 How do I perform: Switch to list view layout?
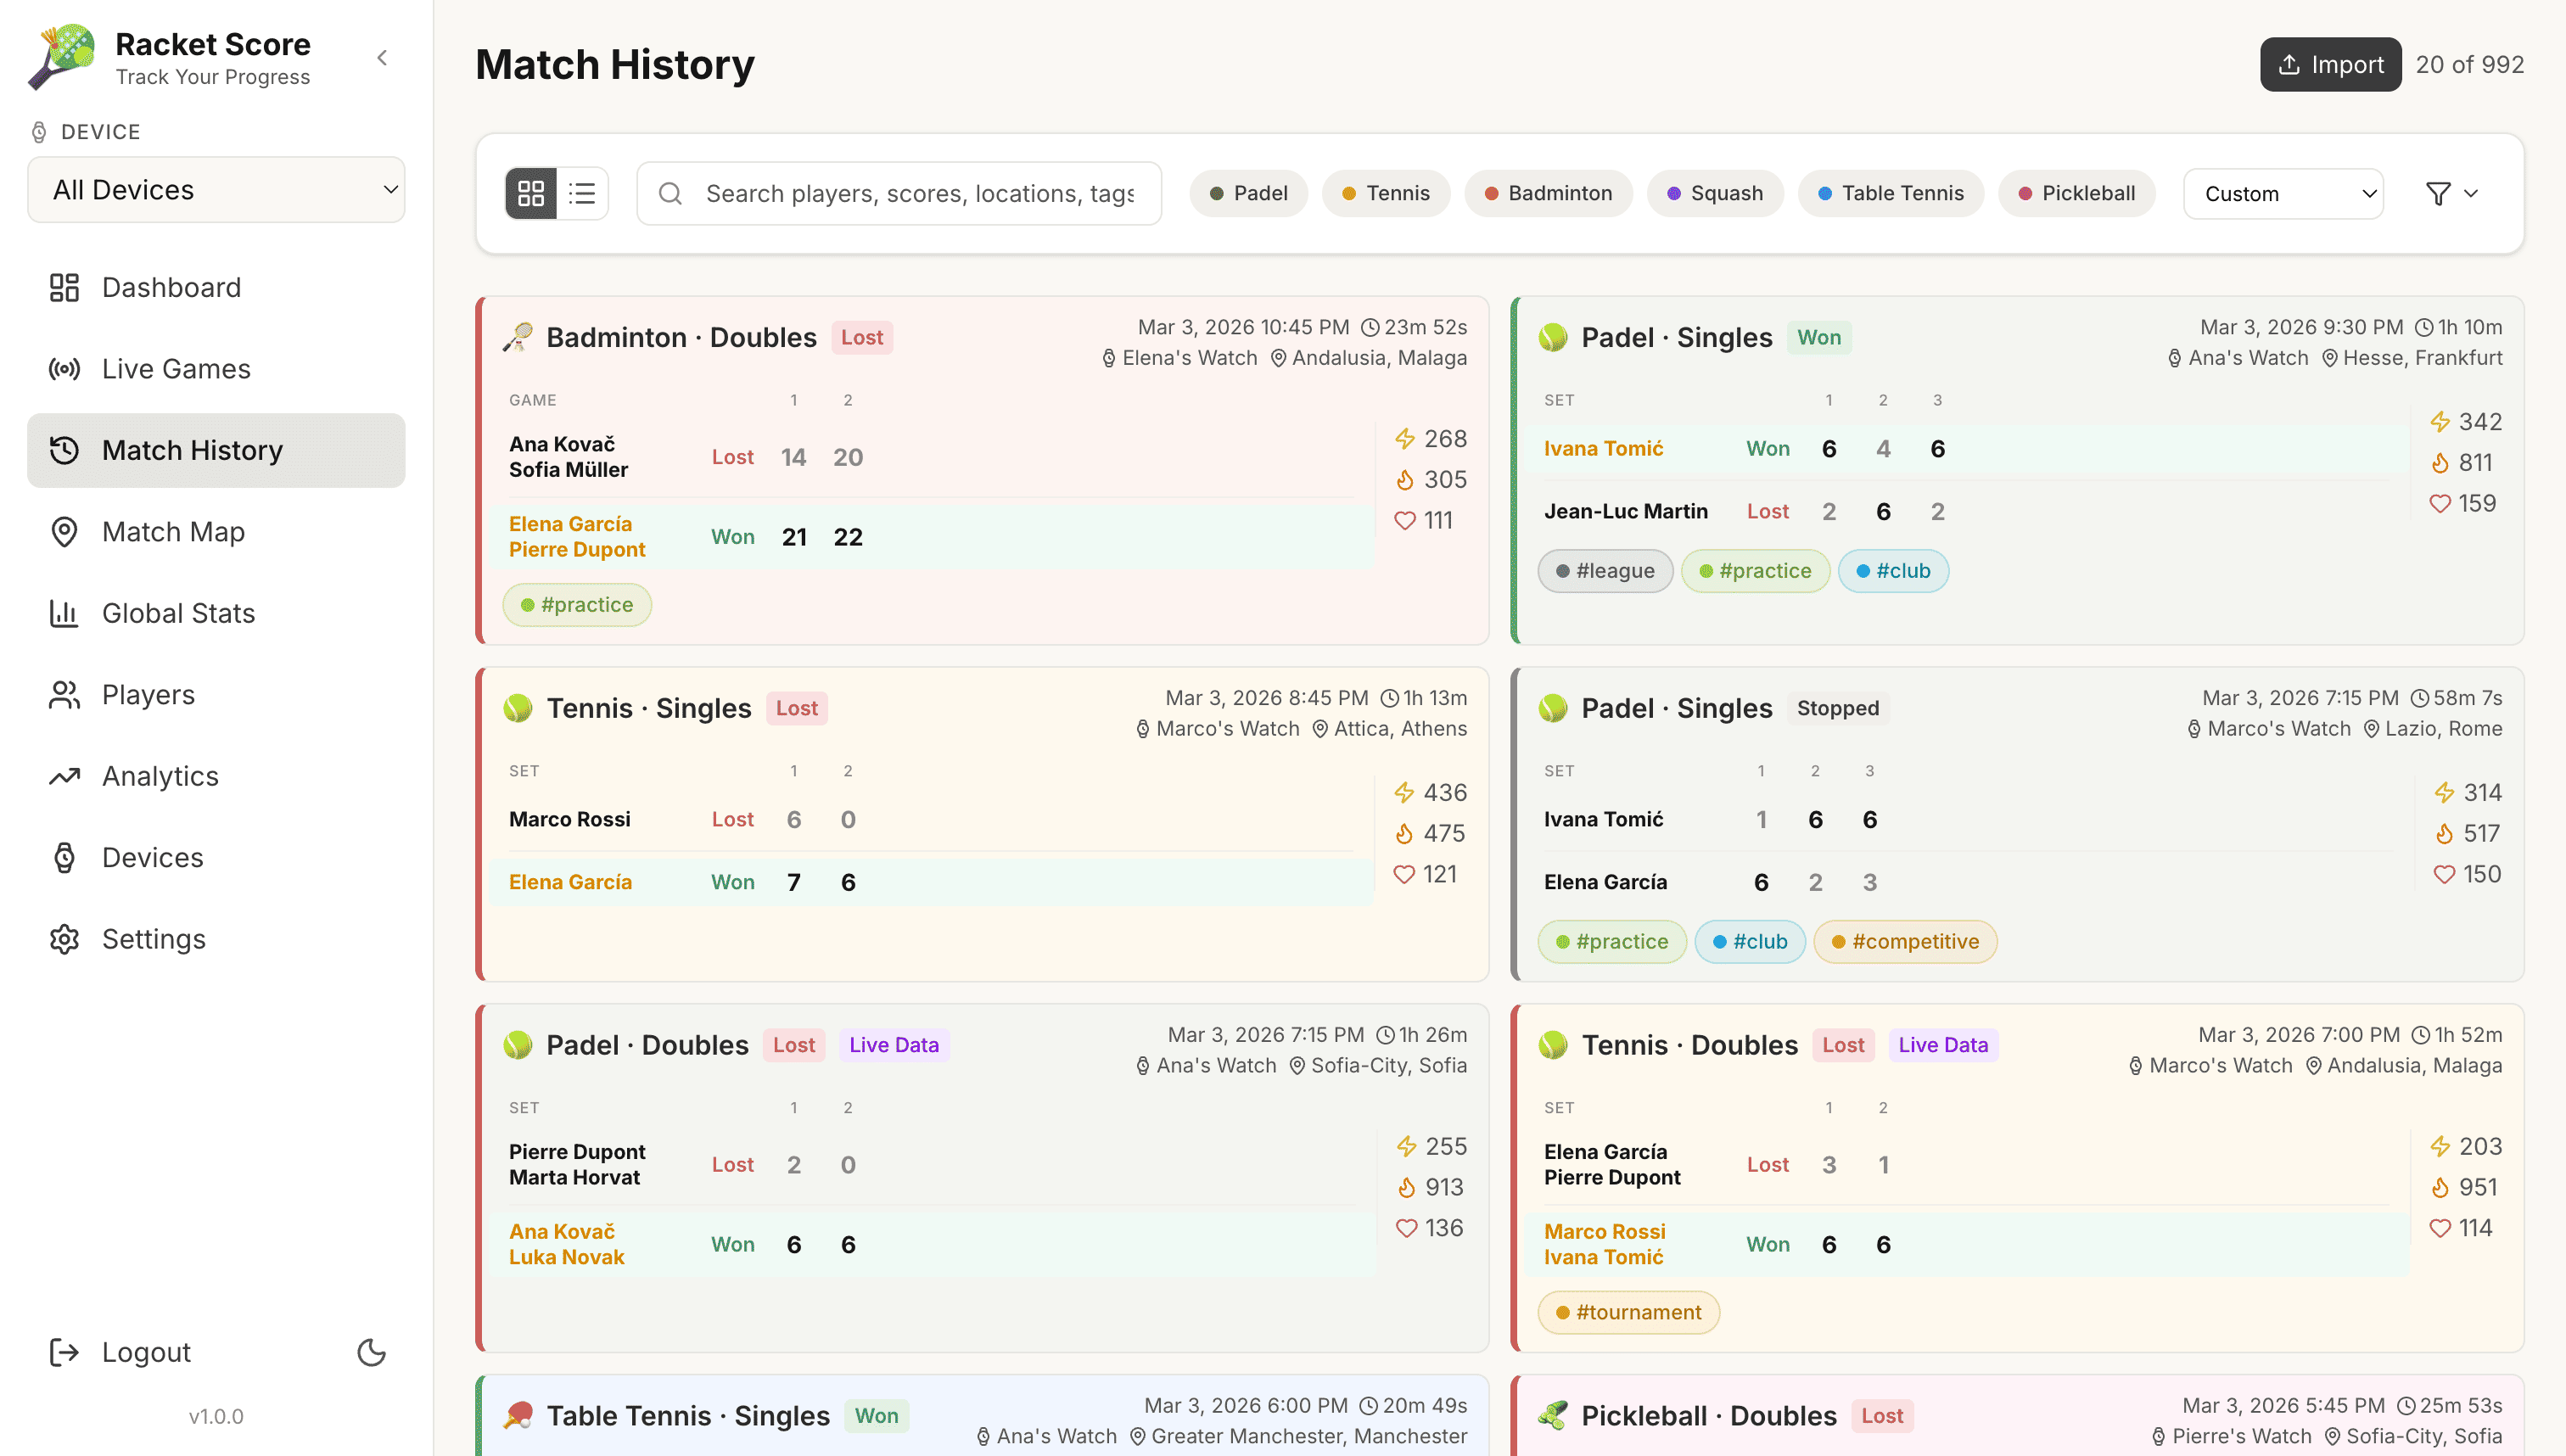583,193
